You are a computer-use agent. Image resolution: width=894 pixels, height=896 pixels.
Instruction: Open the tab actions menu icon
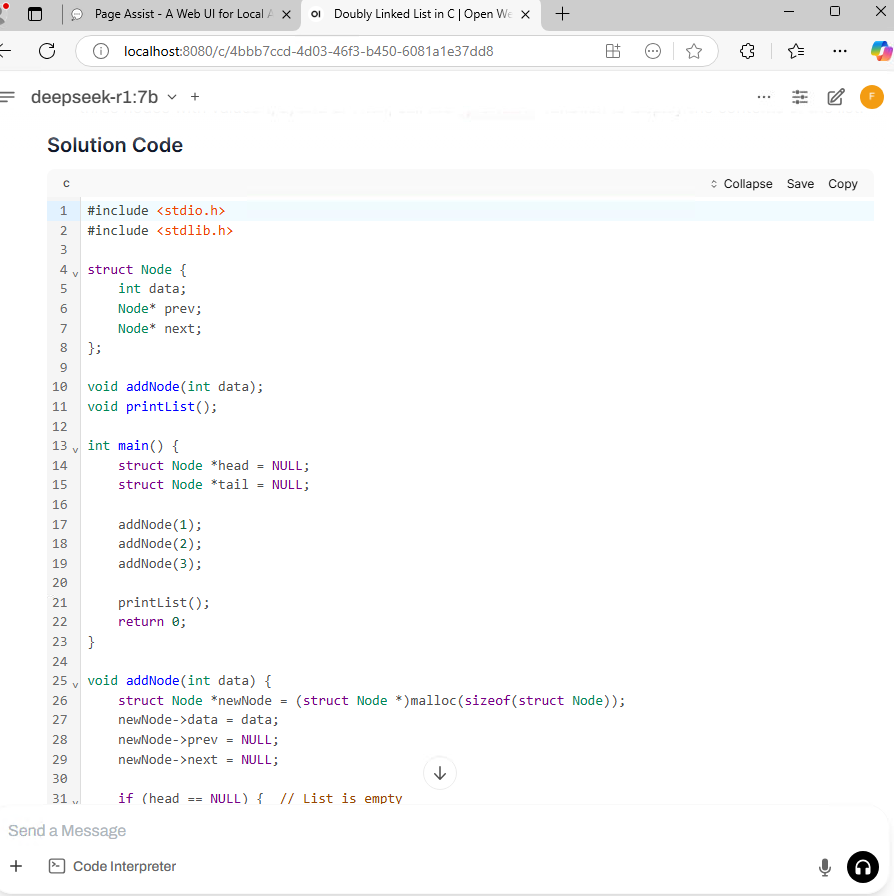point(35,14)
